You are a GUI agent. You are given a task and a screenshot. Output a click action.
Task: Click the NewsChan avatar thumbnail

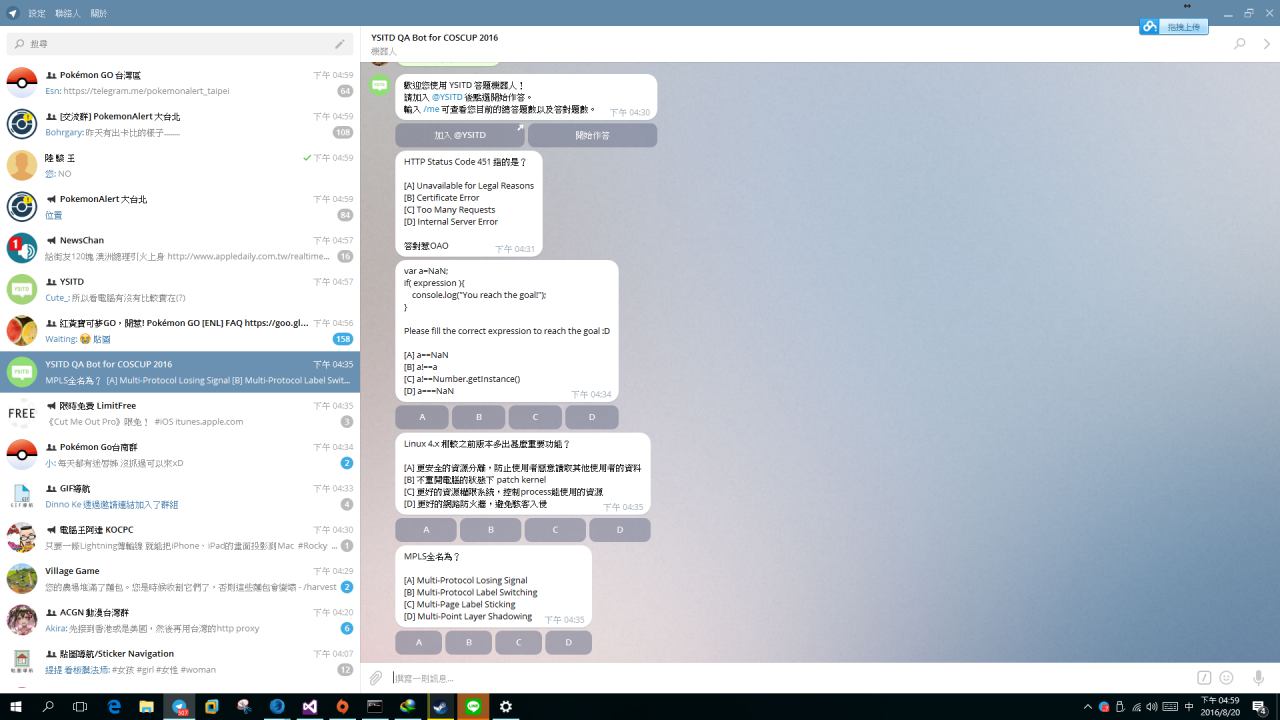(22, 248)
